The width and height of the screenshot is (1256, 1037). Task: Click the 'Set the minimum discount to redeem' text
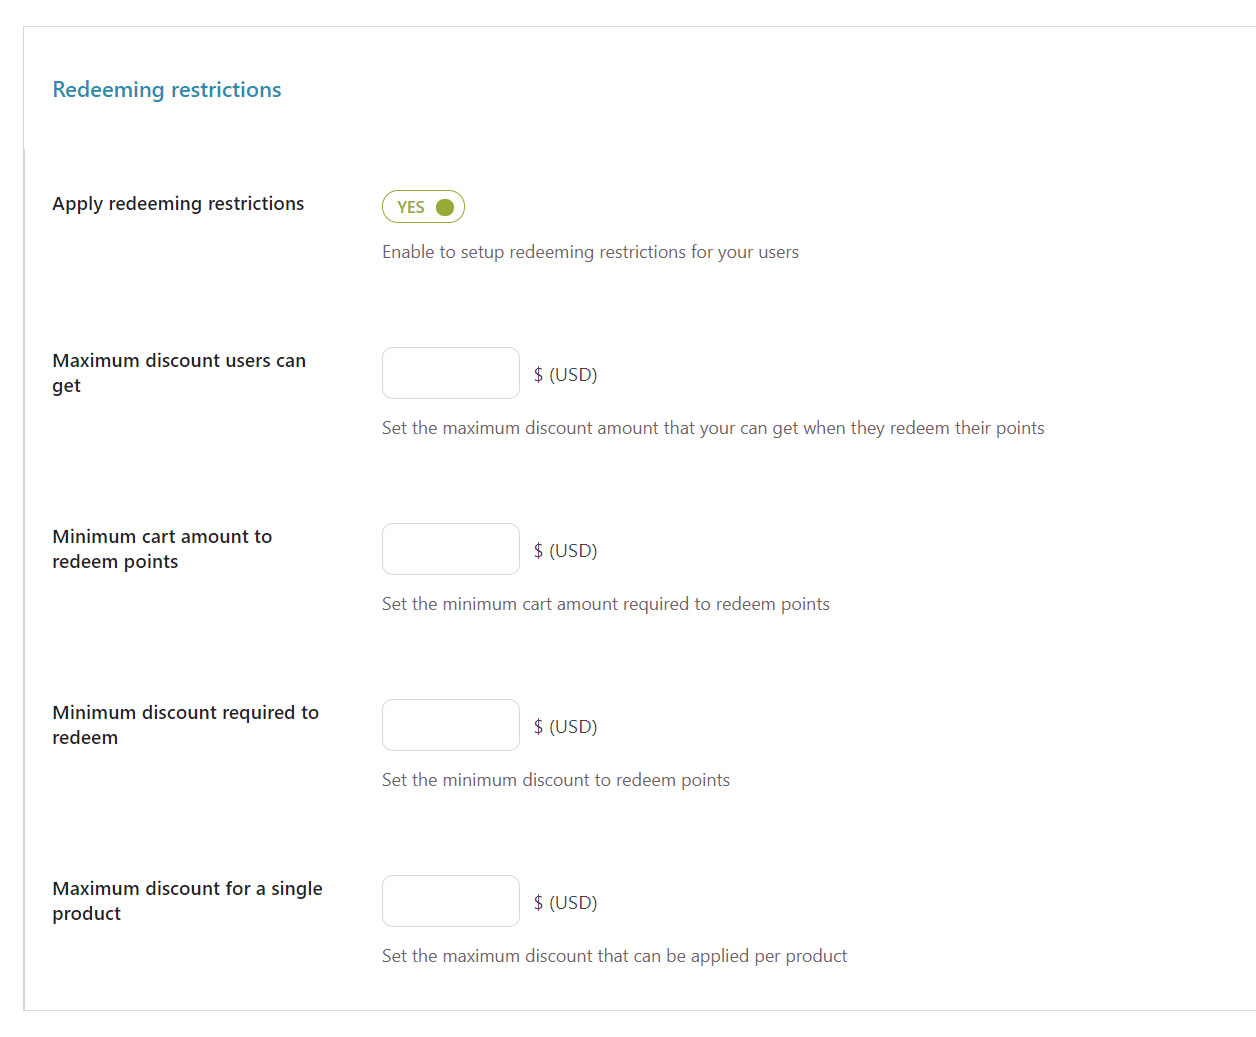coord(555,780)
